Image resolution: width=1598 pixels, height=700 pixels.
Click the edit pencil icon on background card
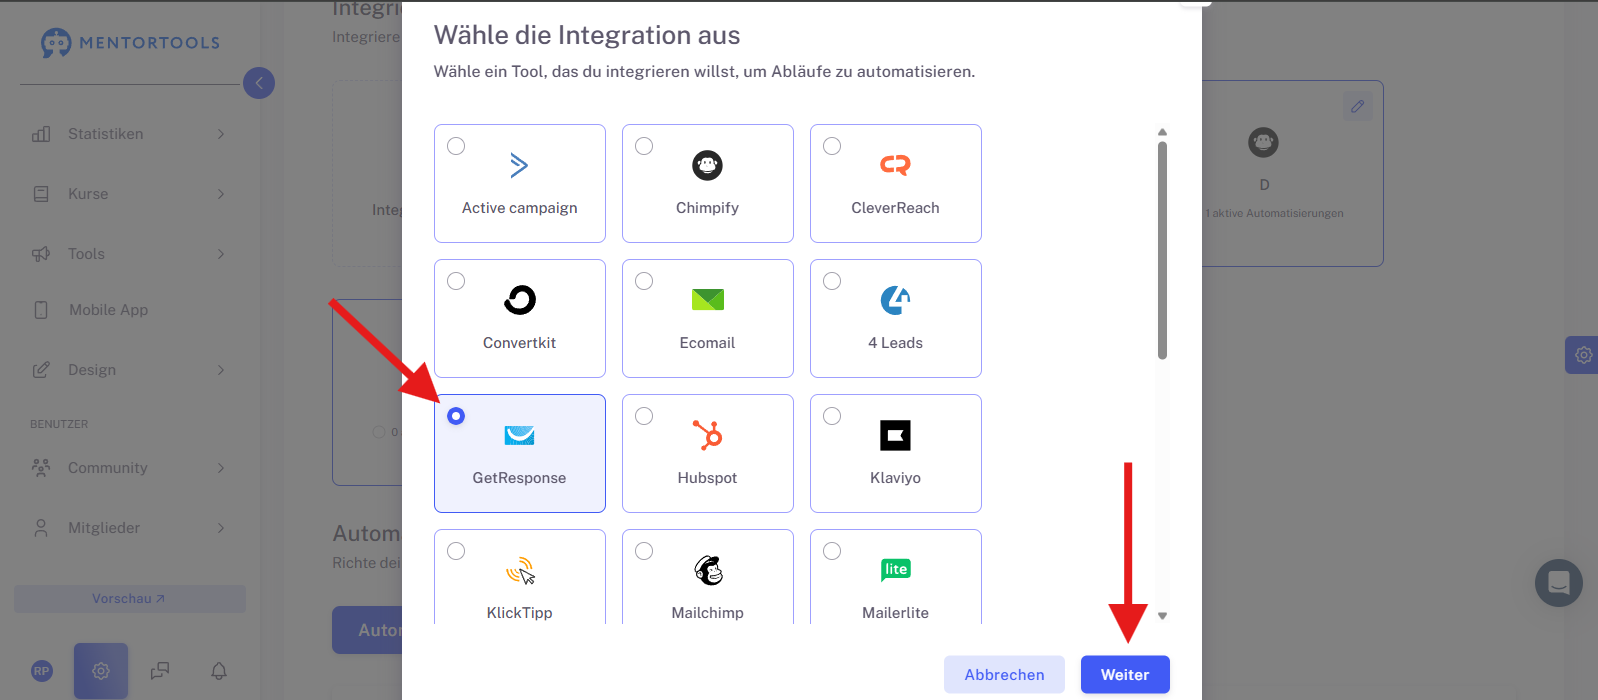click(1357, 106)
